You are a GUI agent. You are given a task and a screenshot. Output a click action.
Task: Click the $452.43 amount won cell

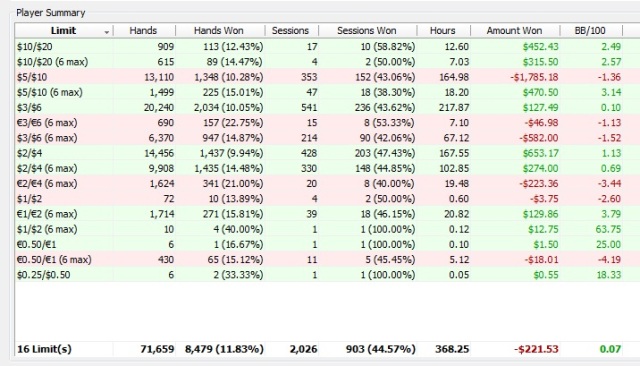pos(540,47)
